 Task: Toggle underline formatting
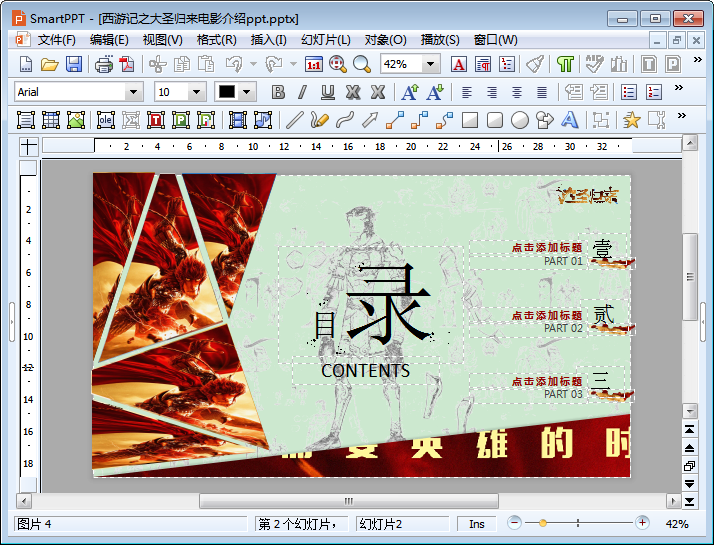(x=327, y=92)
